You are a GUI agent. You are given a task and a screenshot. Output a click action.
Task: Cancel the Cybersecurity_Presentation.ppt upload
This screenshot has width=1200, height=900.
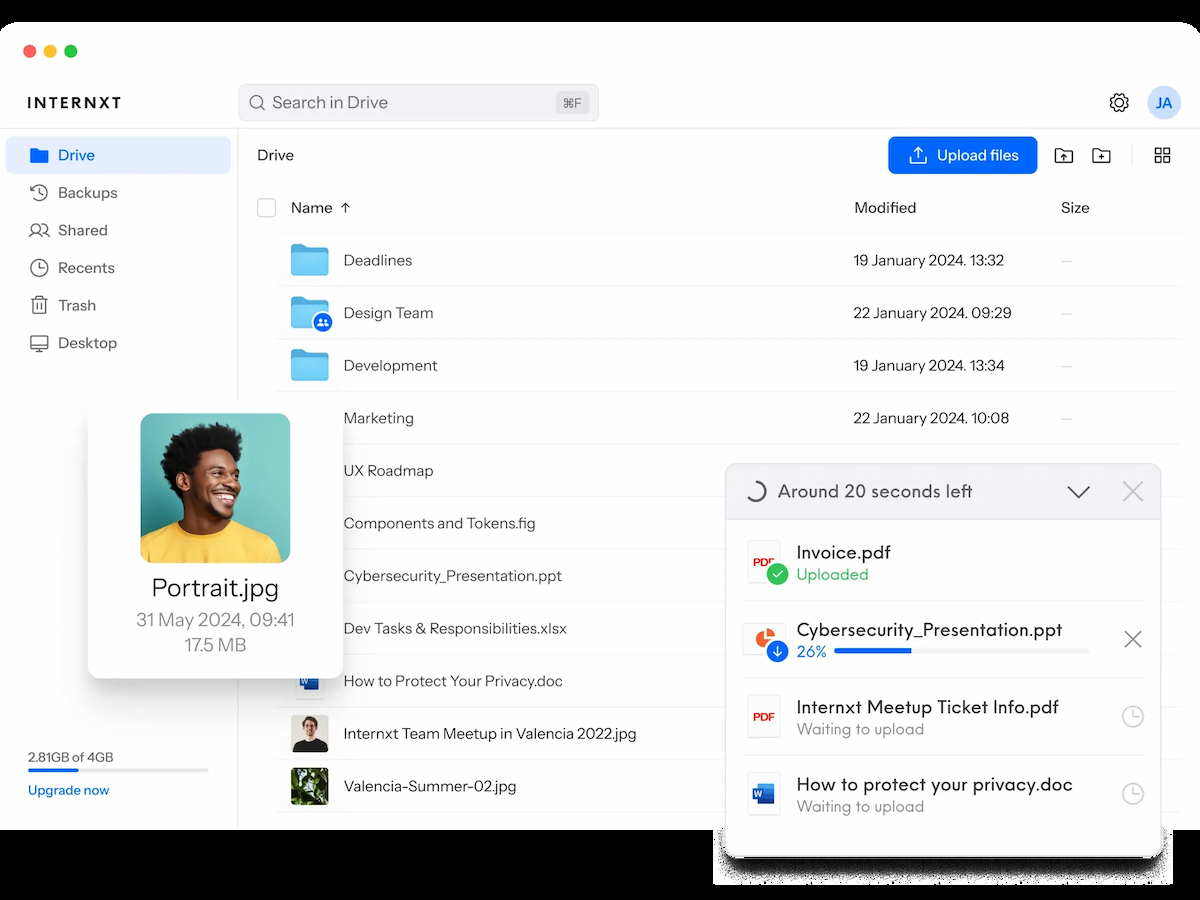click(x=1132, y=639)
